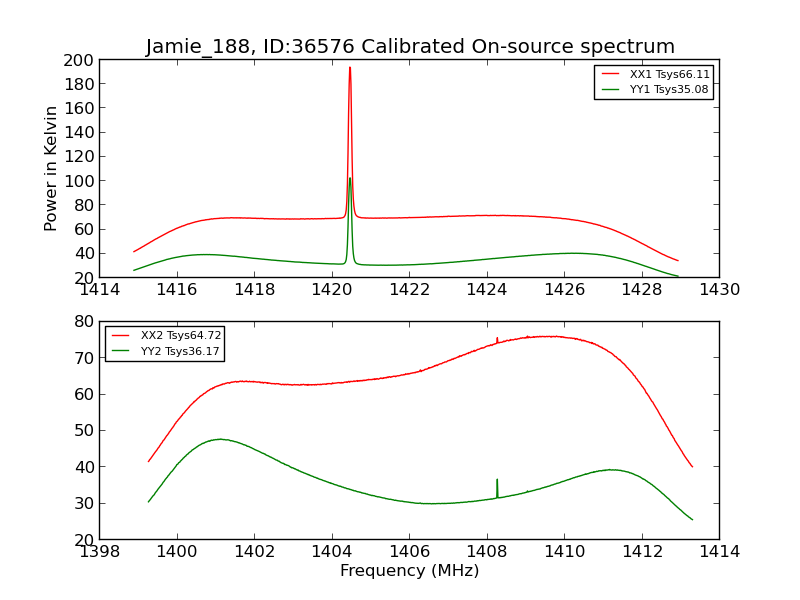Click the x-axis tick label "1406"
Screen dimensions: 800x600
(x=410, y=551)
